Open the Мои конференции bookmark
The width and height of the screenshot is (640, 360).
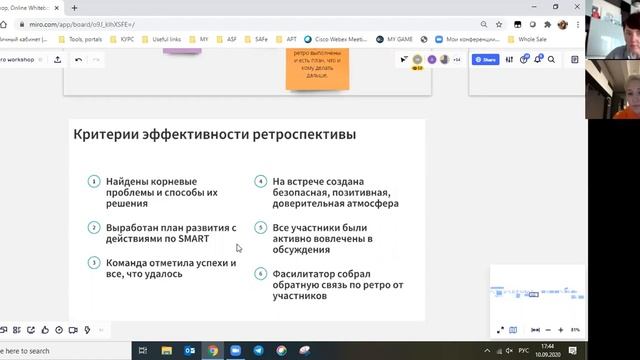click(x=467, y=39)
